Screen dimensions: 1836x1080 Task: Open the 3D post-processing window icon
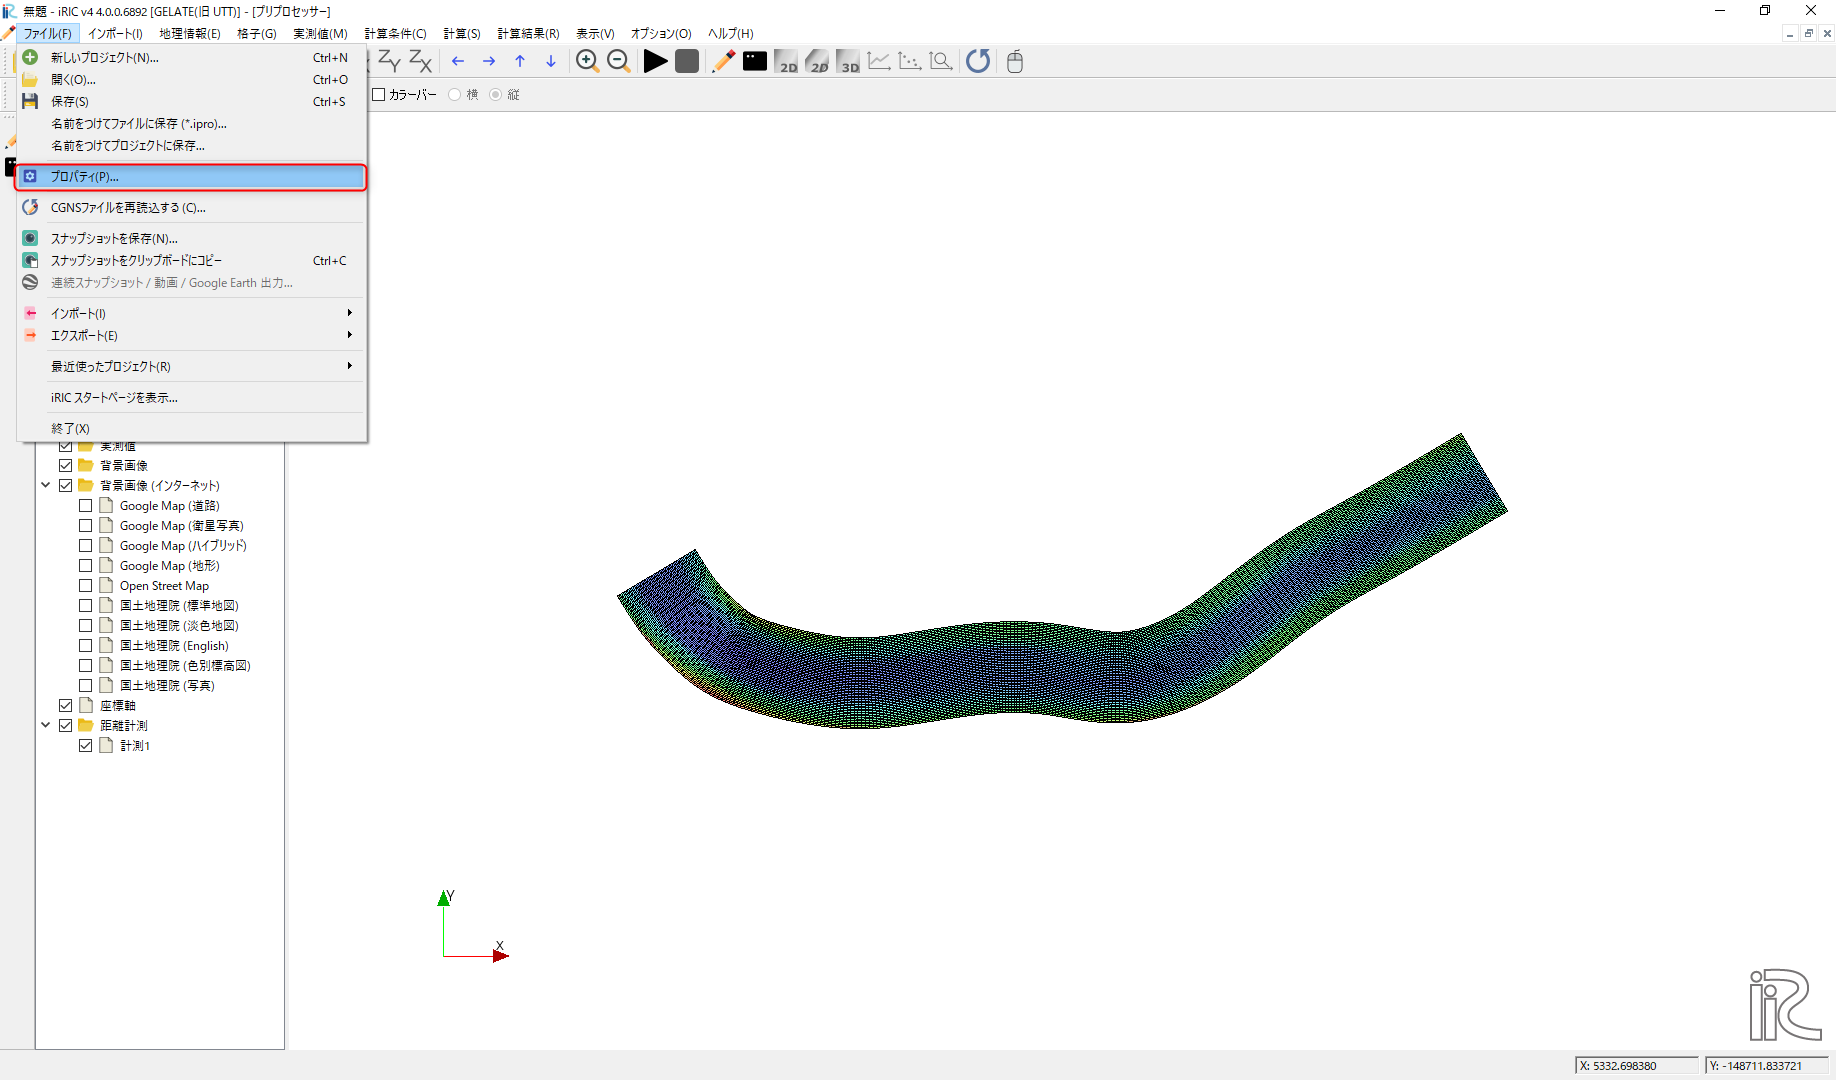click(x=848, y=61)
